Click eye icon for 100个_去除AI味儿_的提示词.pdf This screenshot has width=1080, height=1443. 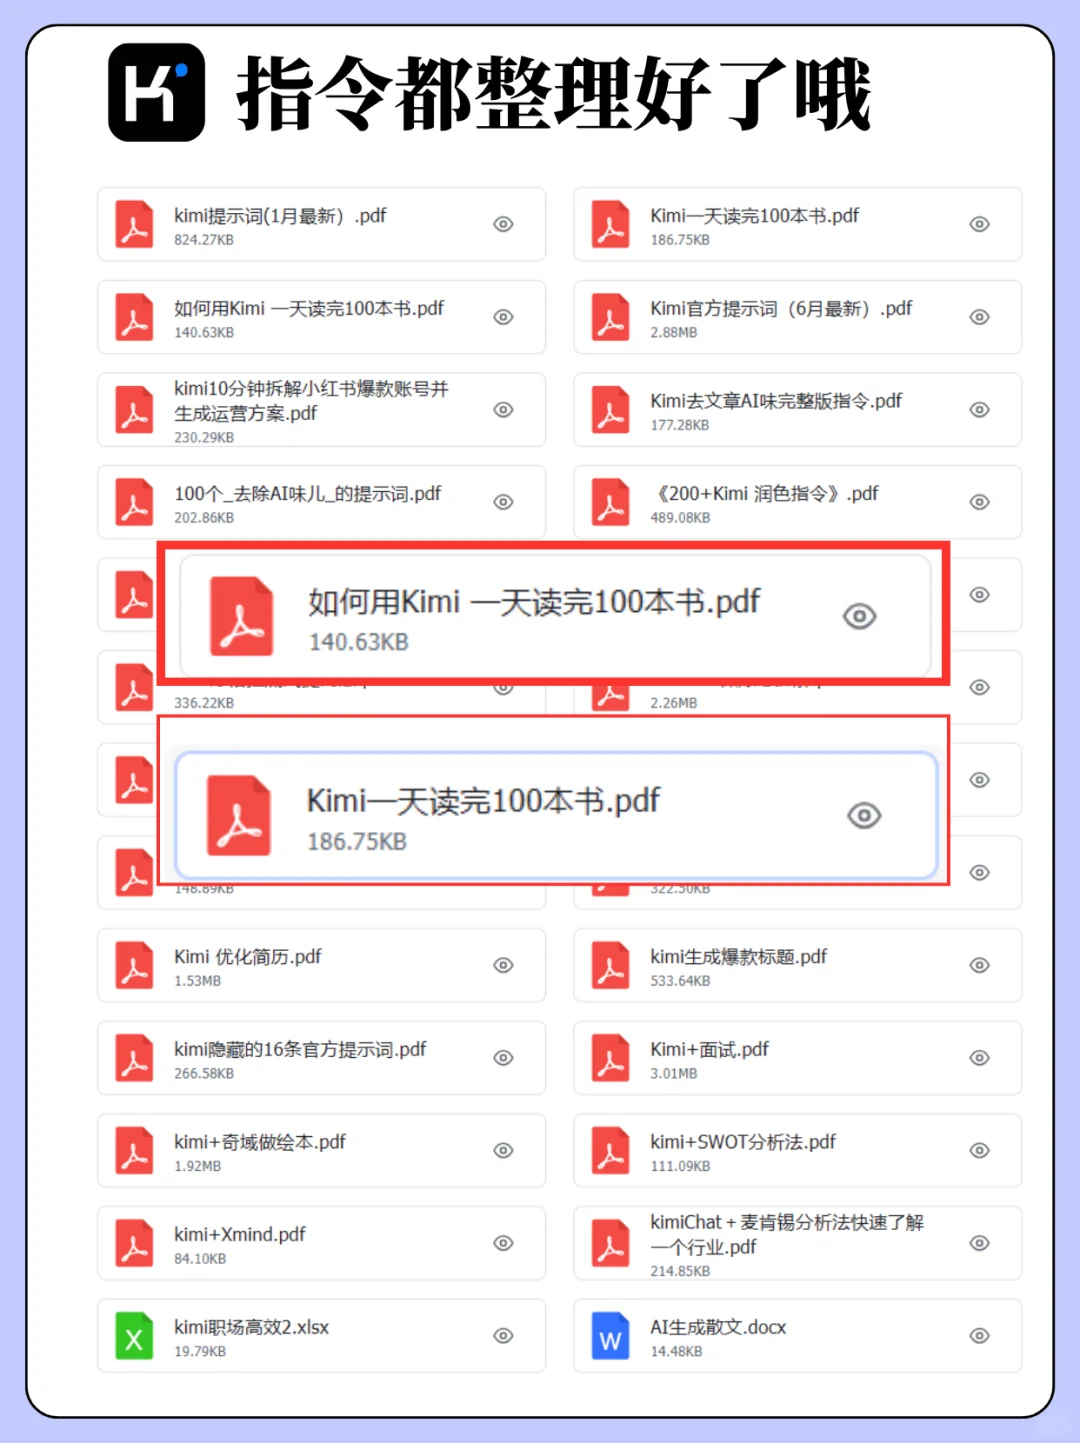[x=504, y=502]
